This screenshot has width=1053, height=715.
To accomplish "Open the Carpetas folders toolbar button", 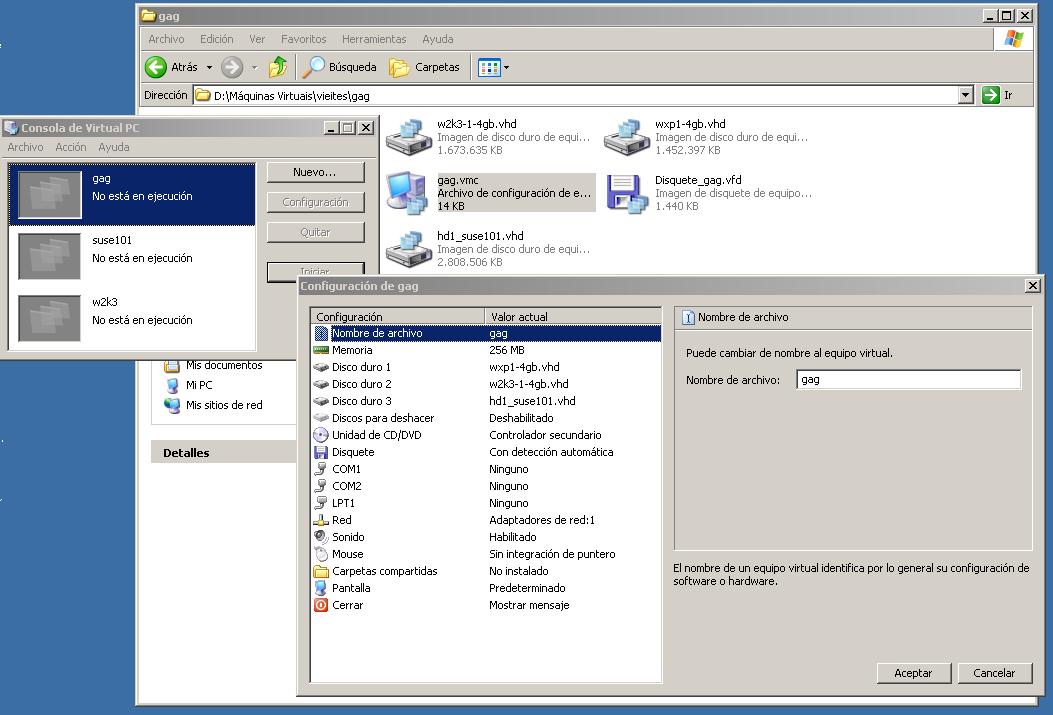I will (400, 67).
